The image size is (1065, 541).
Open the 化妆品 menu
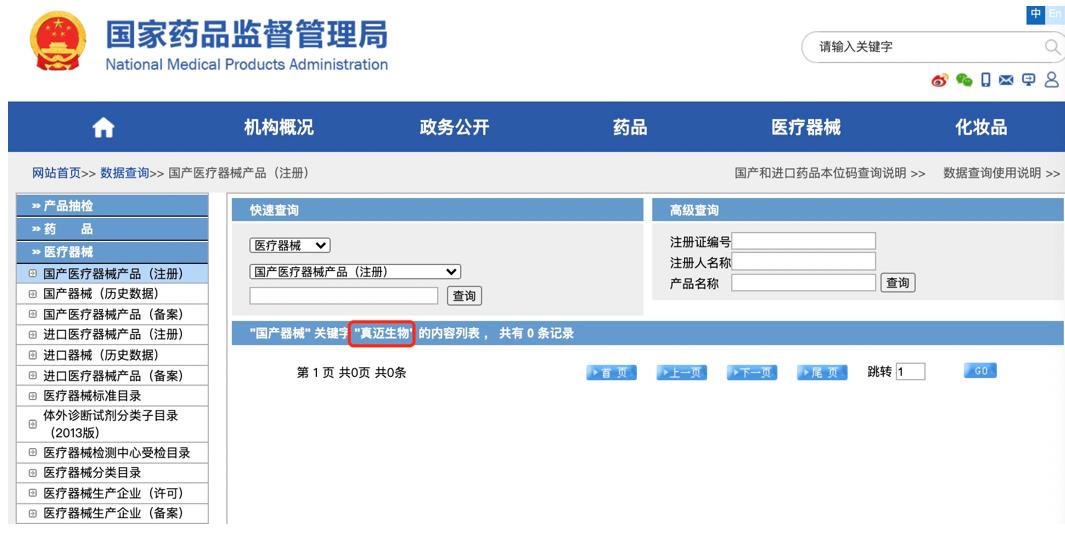pos(981,127)
